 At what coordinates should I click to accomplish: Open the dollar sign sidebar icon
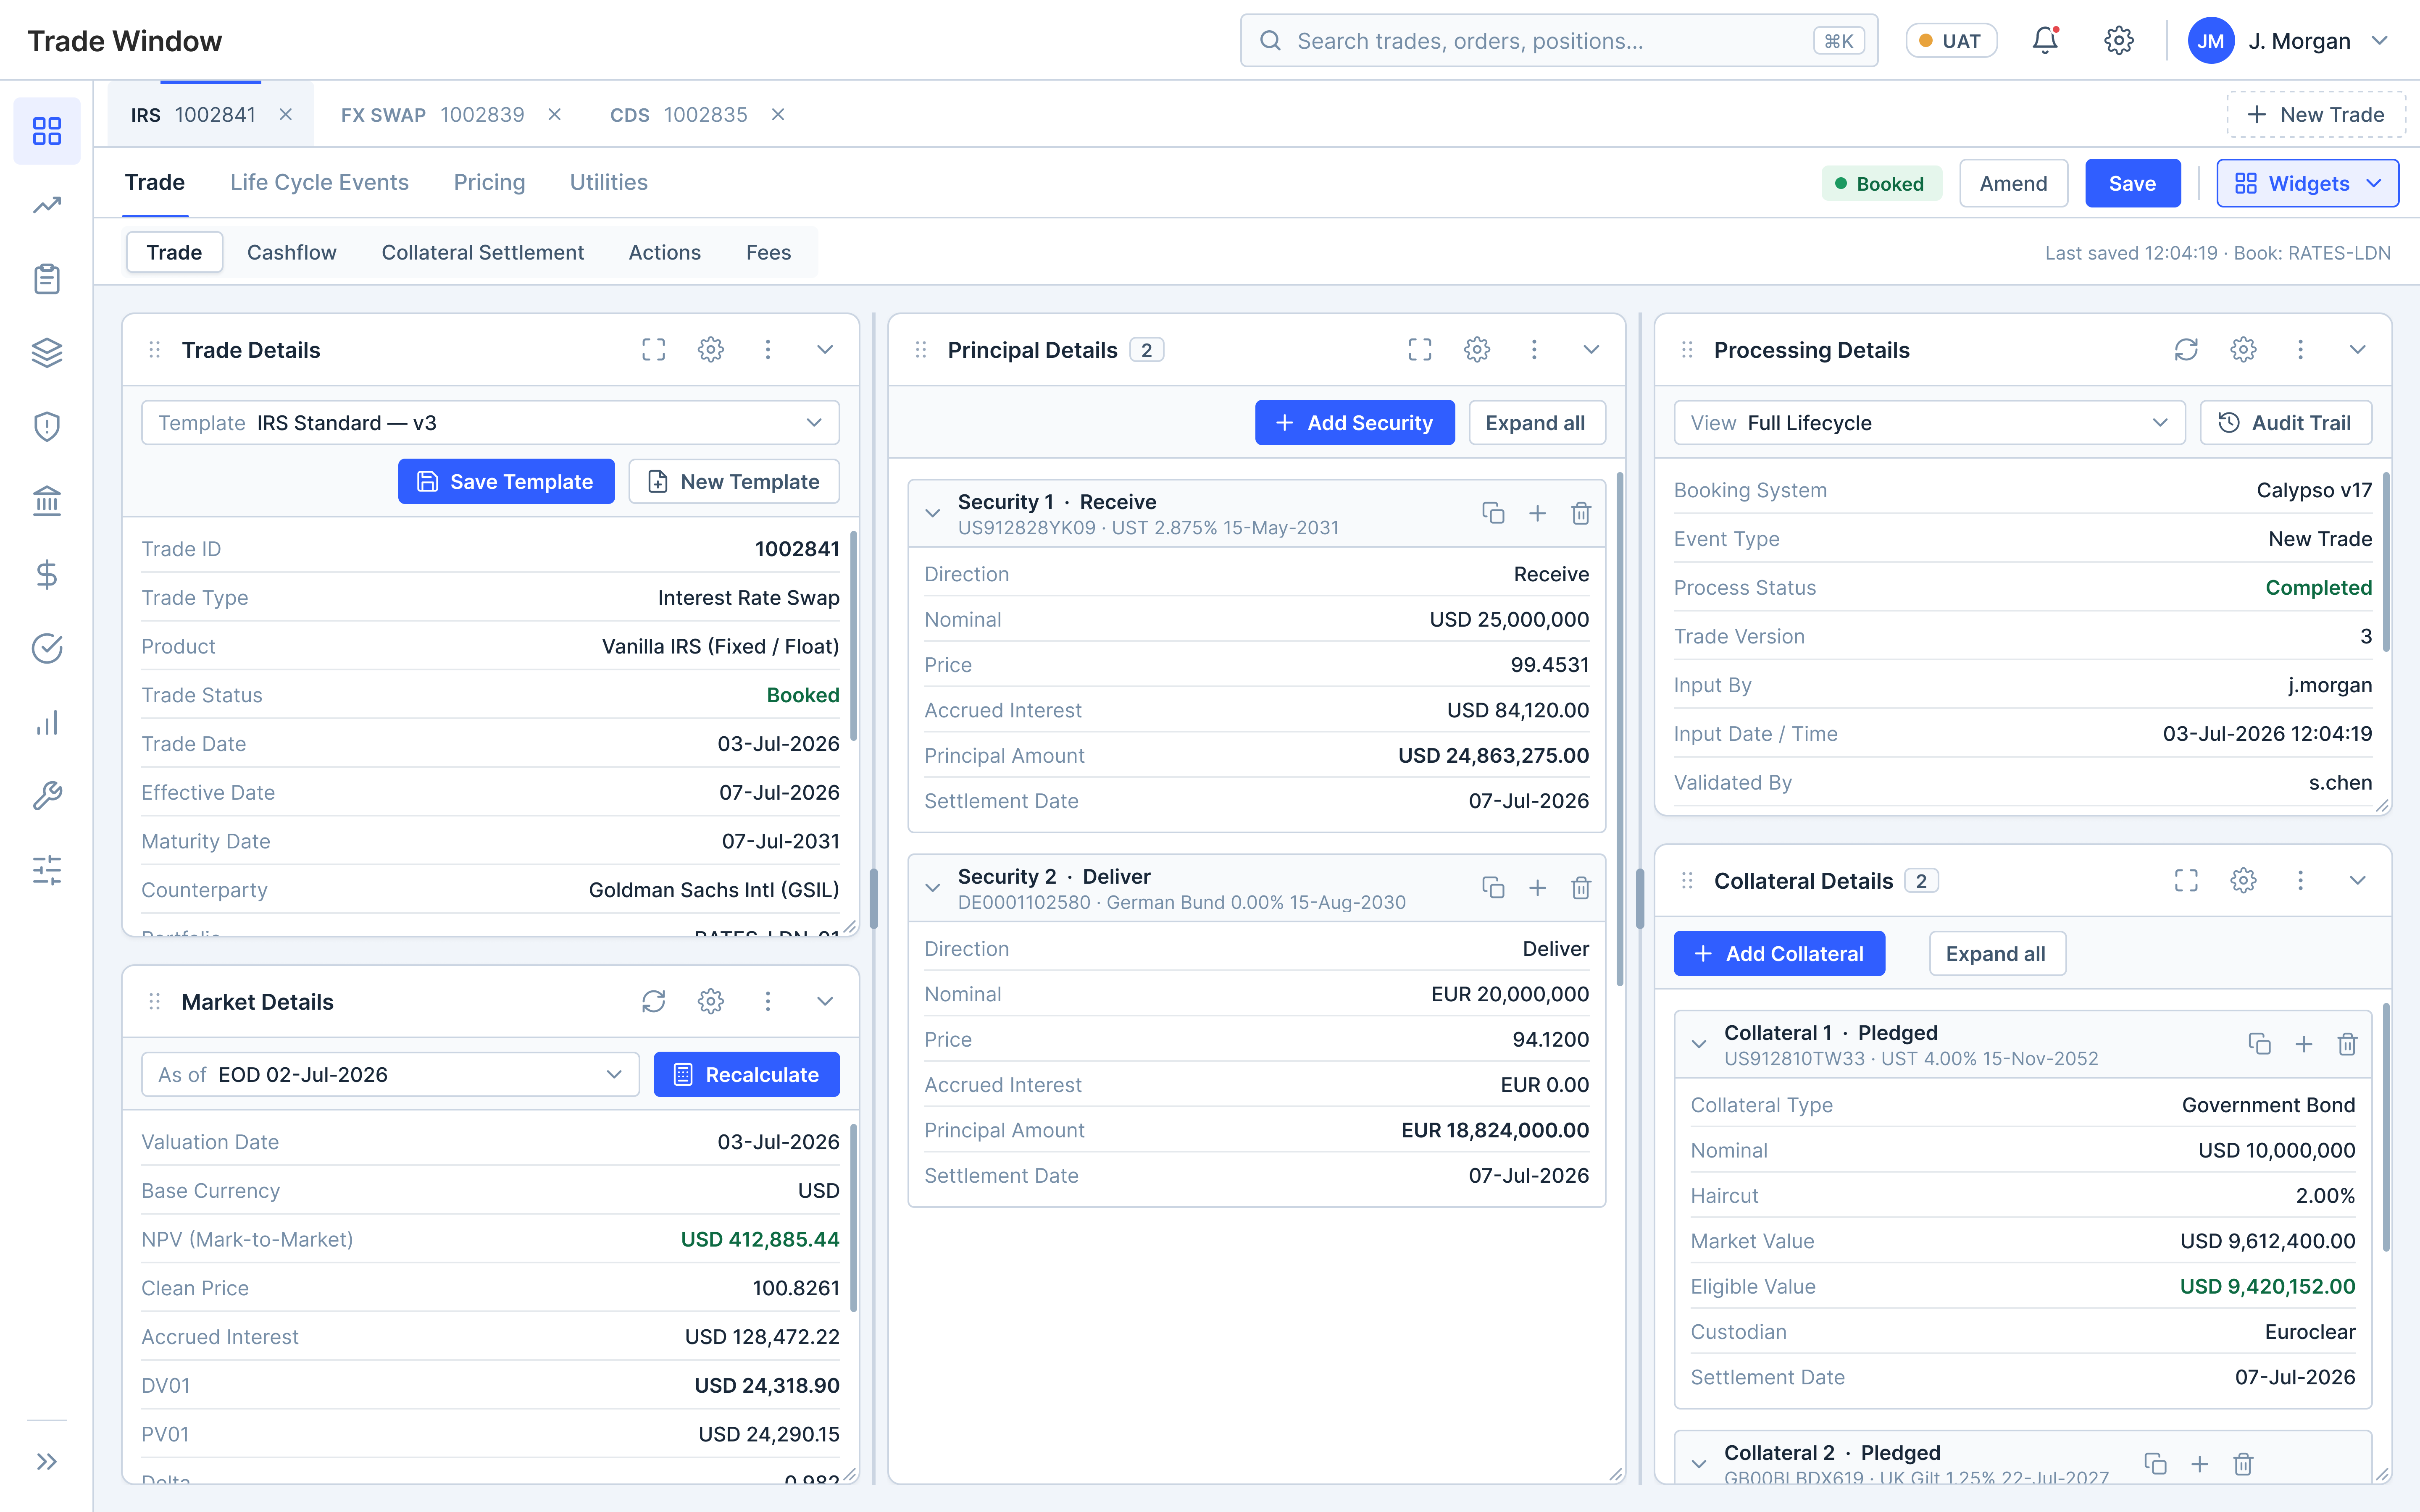pos(47,574)
